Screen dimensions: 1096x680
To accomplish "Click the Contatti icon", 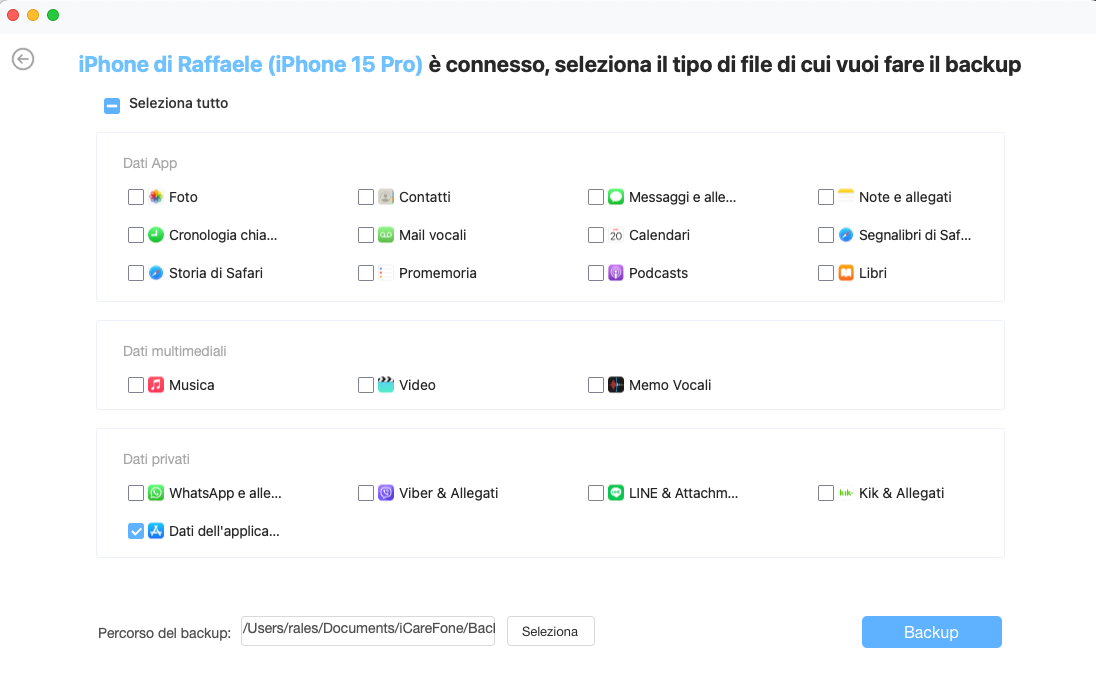I will coord(386,197).
